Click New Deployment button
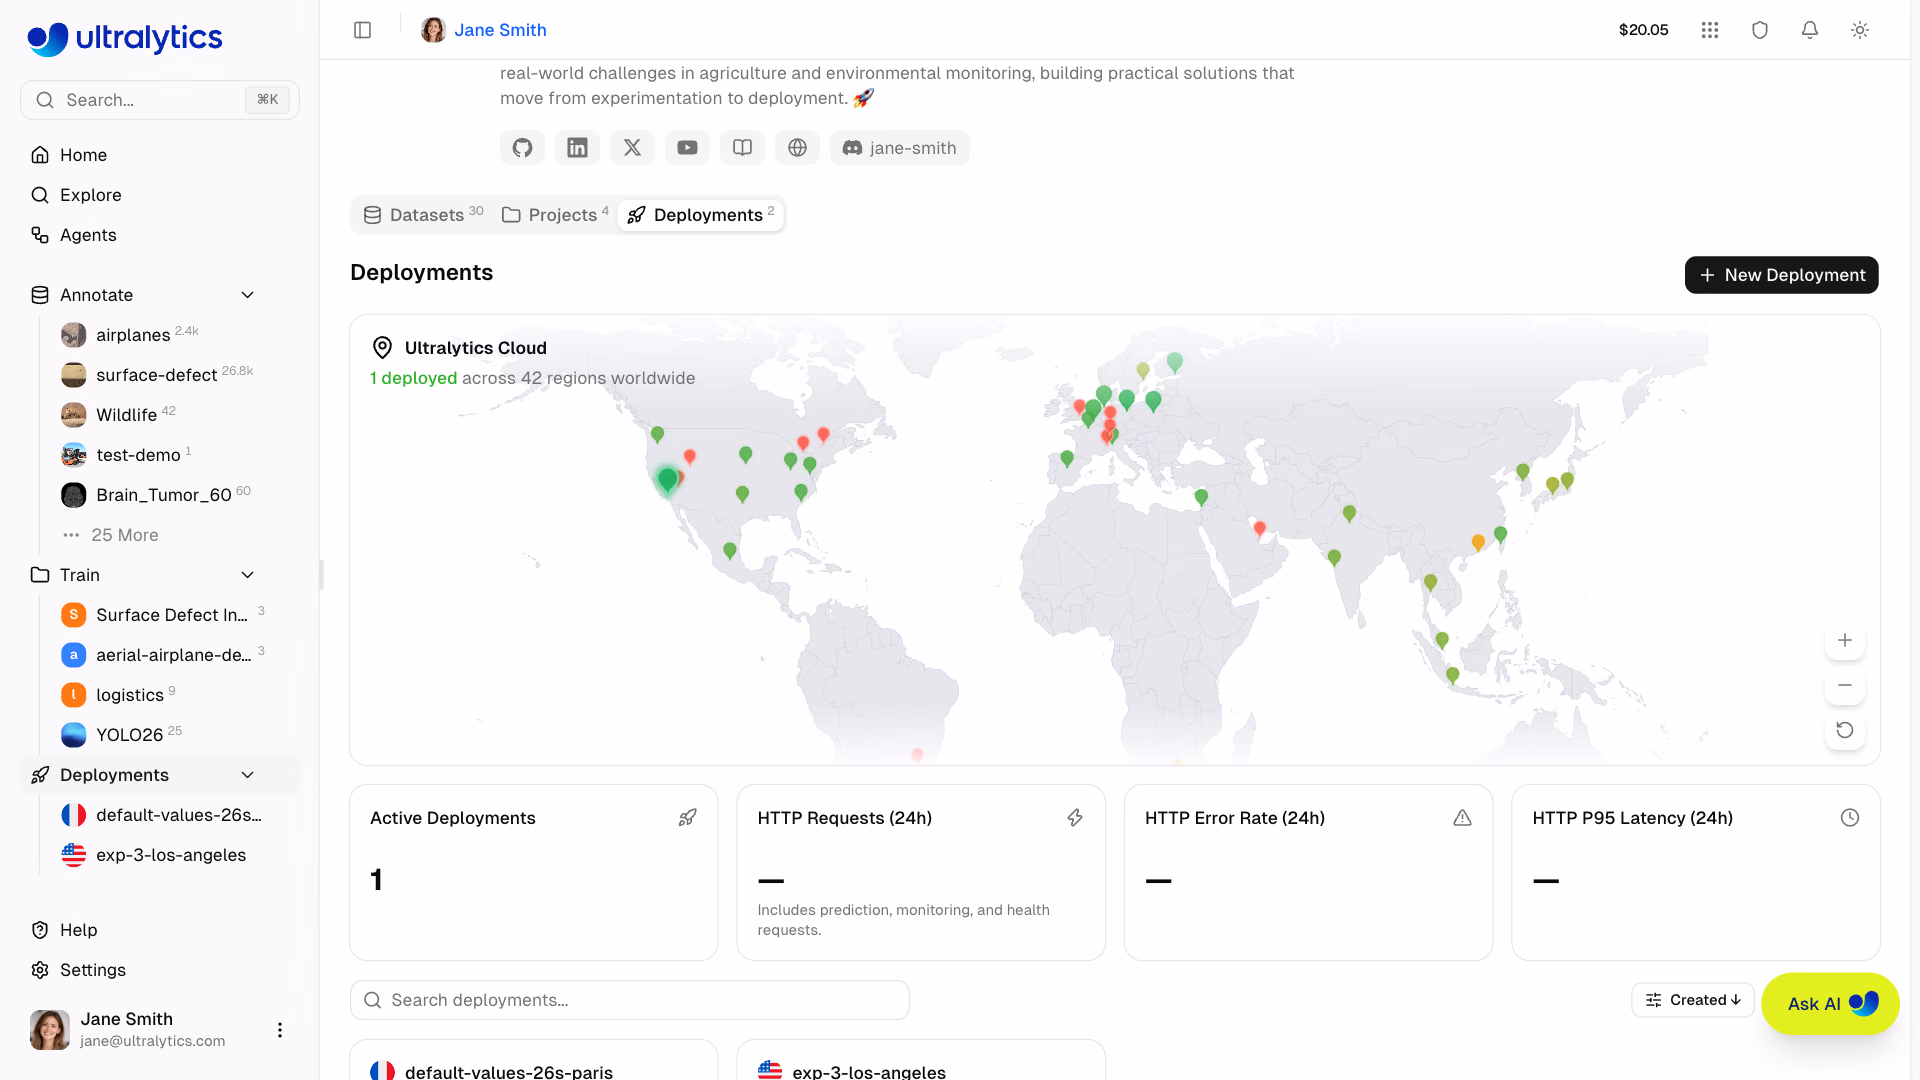Viewport: 1920px width, 1080px height. (x=1782, y=275)
